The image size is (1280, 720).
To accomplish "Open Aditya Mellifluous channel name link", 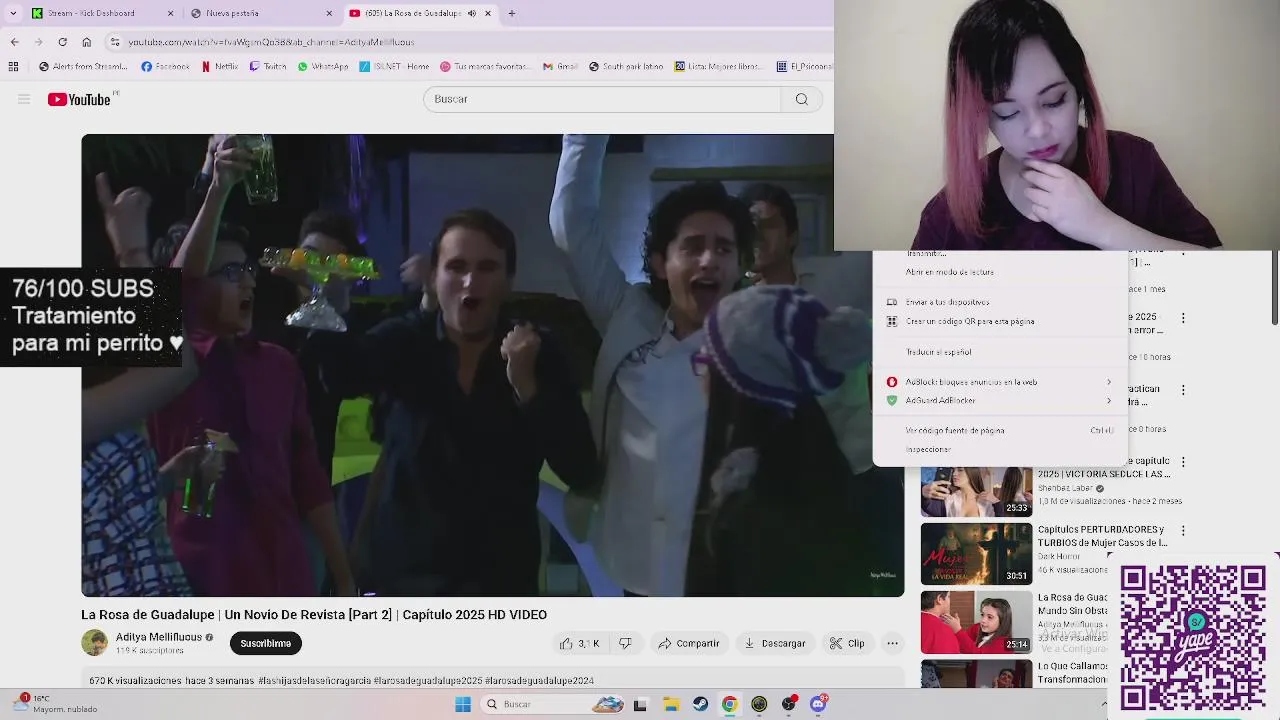I will (x=158, y=637).
